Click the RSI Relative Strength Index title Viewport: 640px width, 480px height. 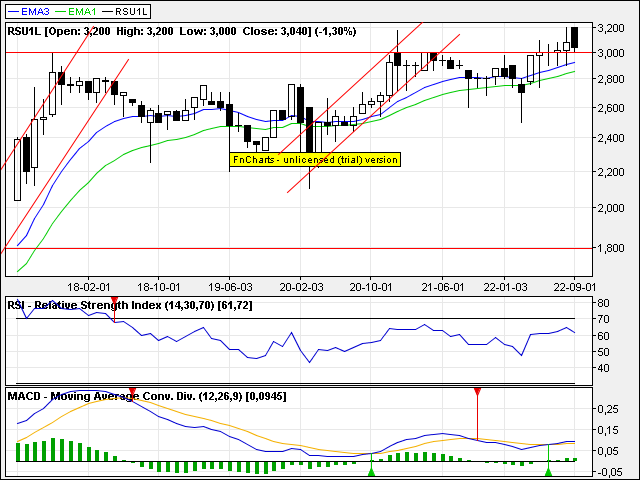[130, 305]
